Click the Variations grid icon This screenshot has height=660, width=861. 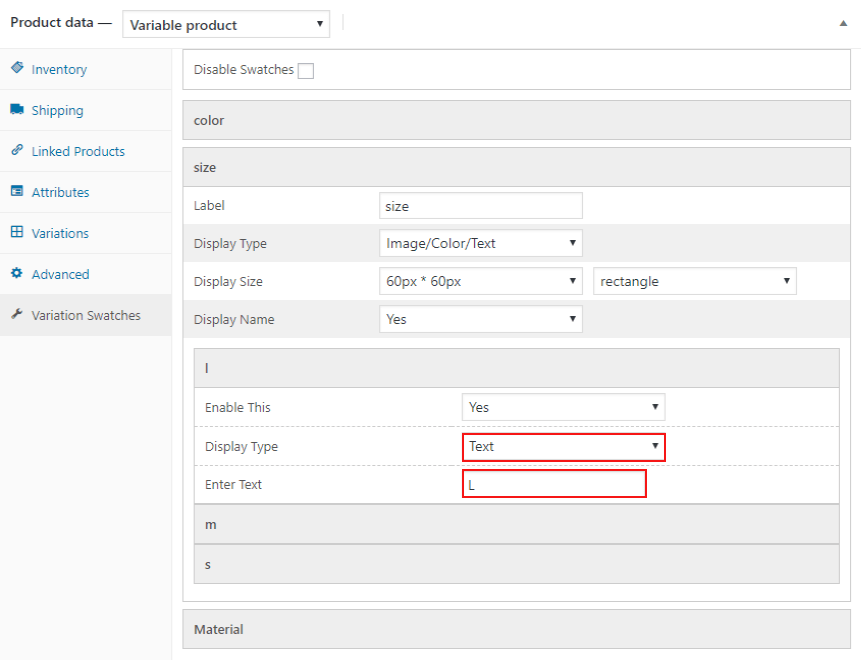[x=17, y=232]
